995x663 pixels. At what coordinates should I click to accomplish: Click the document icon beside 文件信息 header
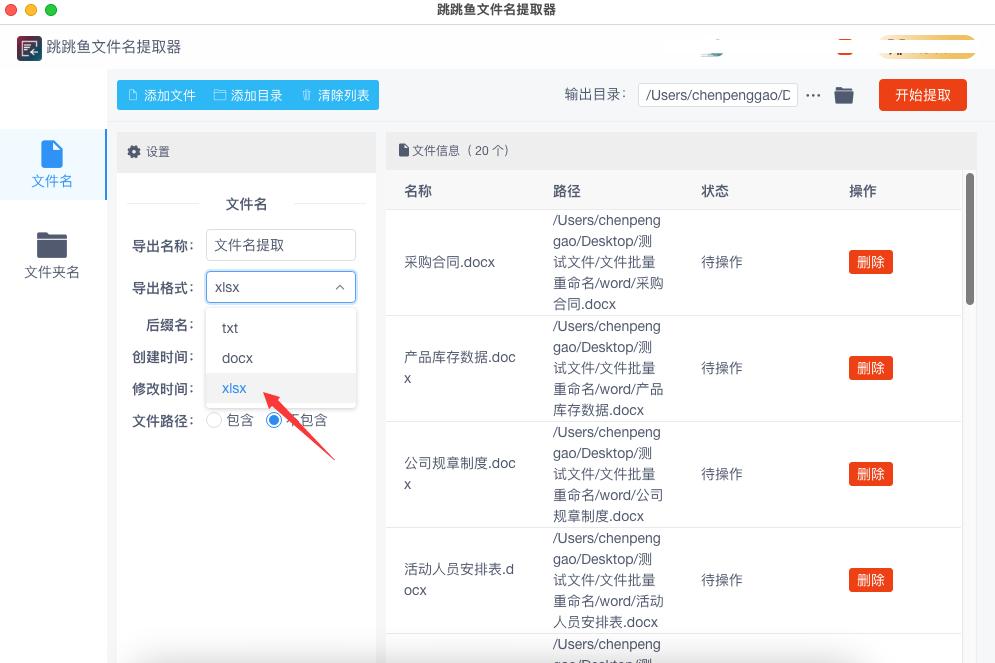pos(402,149)
